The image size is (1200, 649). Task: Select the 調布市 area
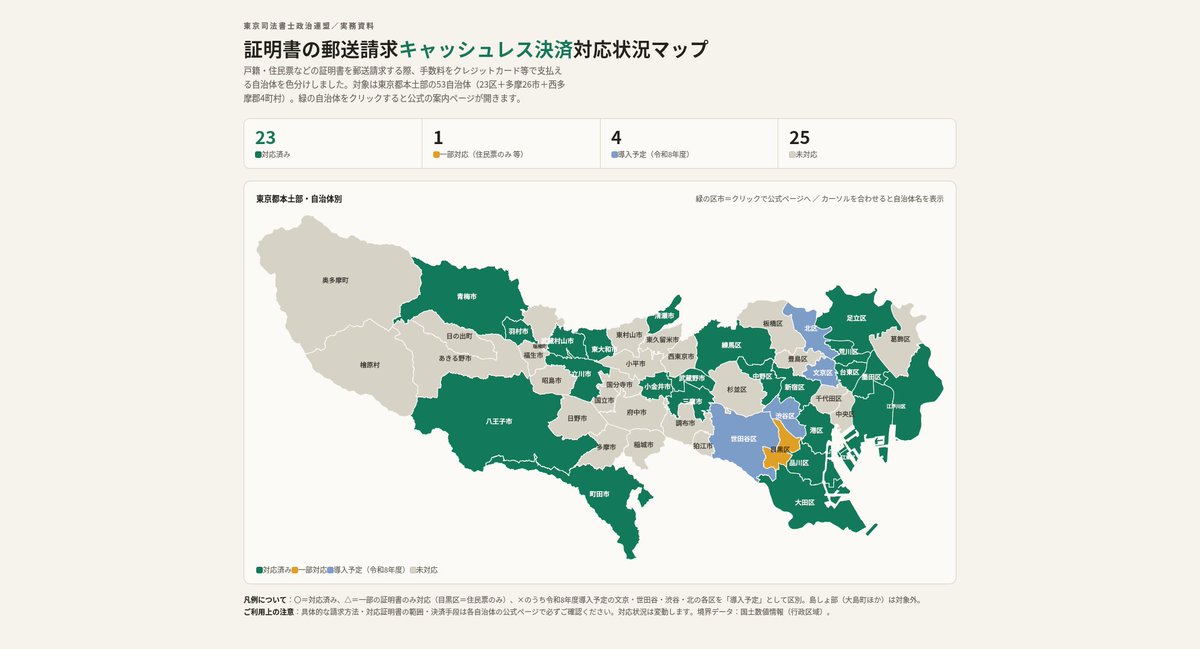click(685, 423)
